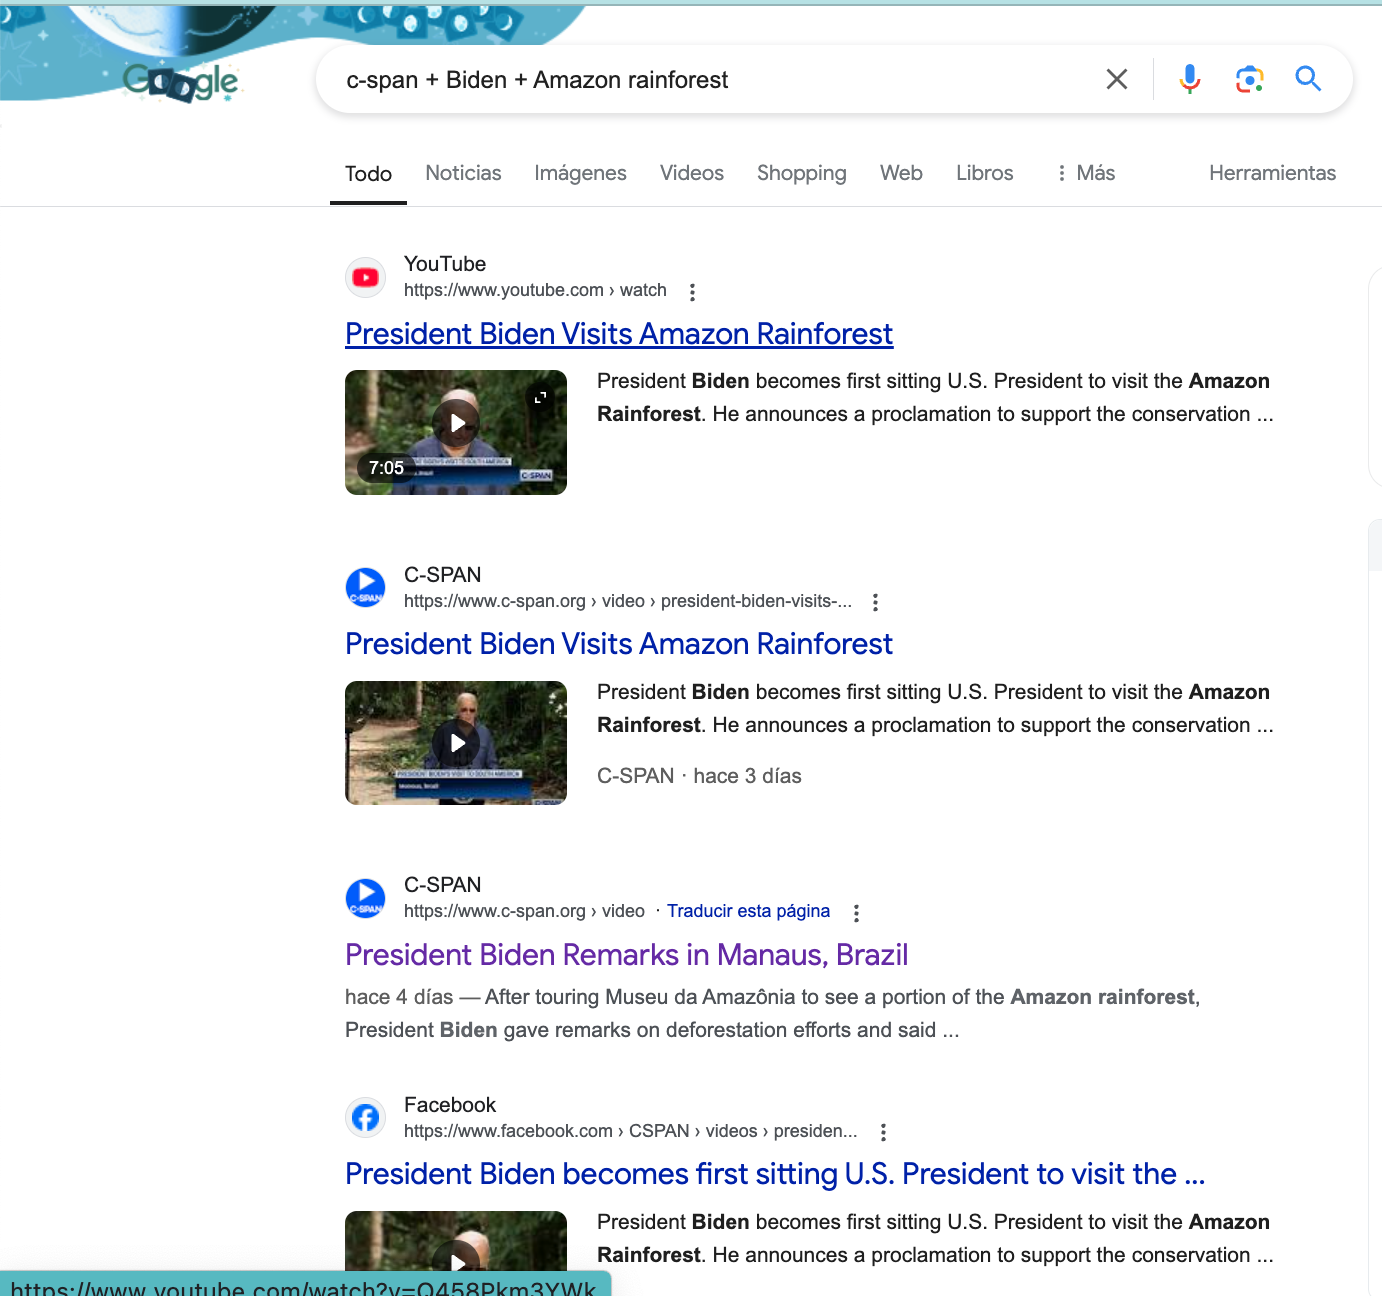The width and height of the screenshot is (1382, 1296).
Task: Click the magnifying glass search button
Action: pos(1308,79)
